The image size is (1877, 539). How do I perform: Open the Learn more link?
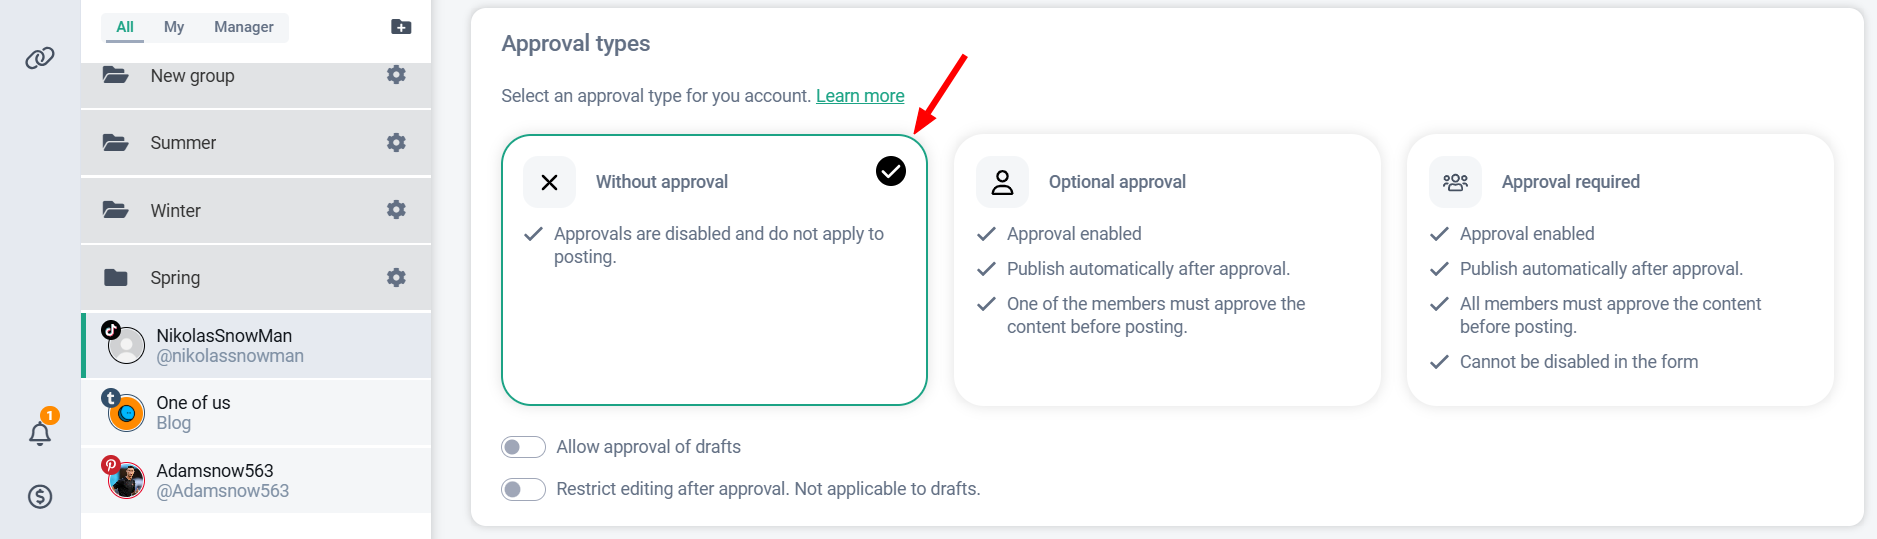860,96
